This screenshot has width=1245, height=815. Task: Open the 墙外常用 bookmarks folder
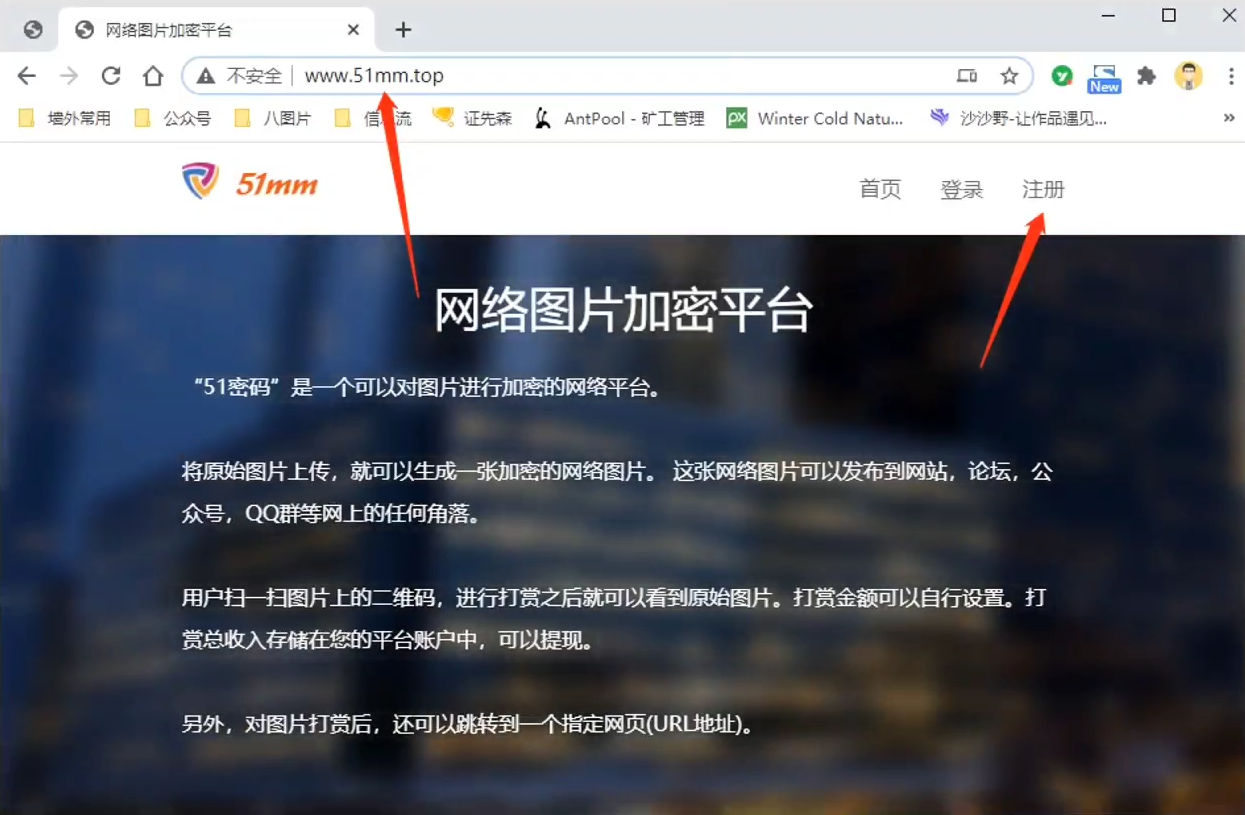pyautogui.click(x=66, y=118)
